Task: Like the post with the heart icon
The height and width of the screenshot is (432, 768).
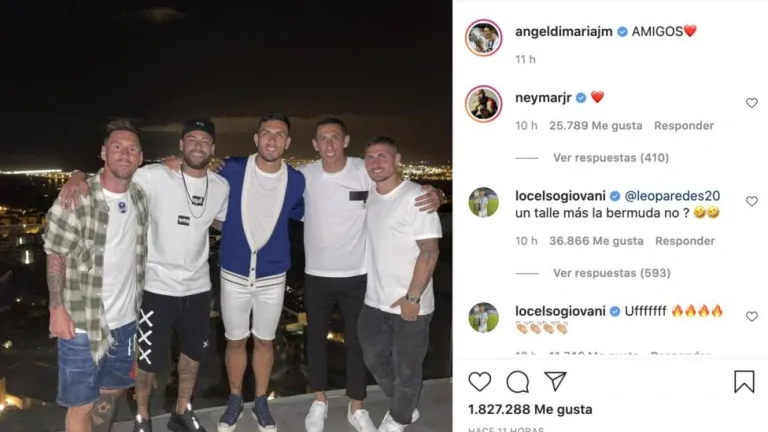Action: pos(480,382)
